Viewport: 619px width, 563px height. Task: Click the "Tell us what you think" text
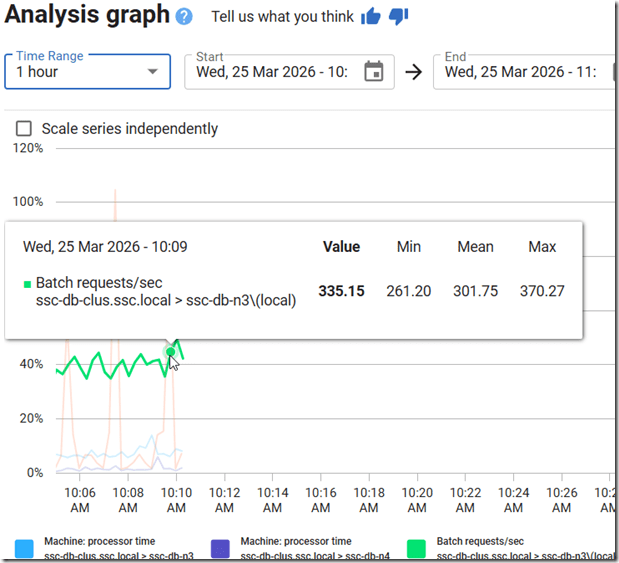pos(283,17)
